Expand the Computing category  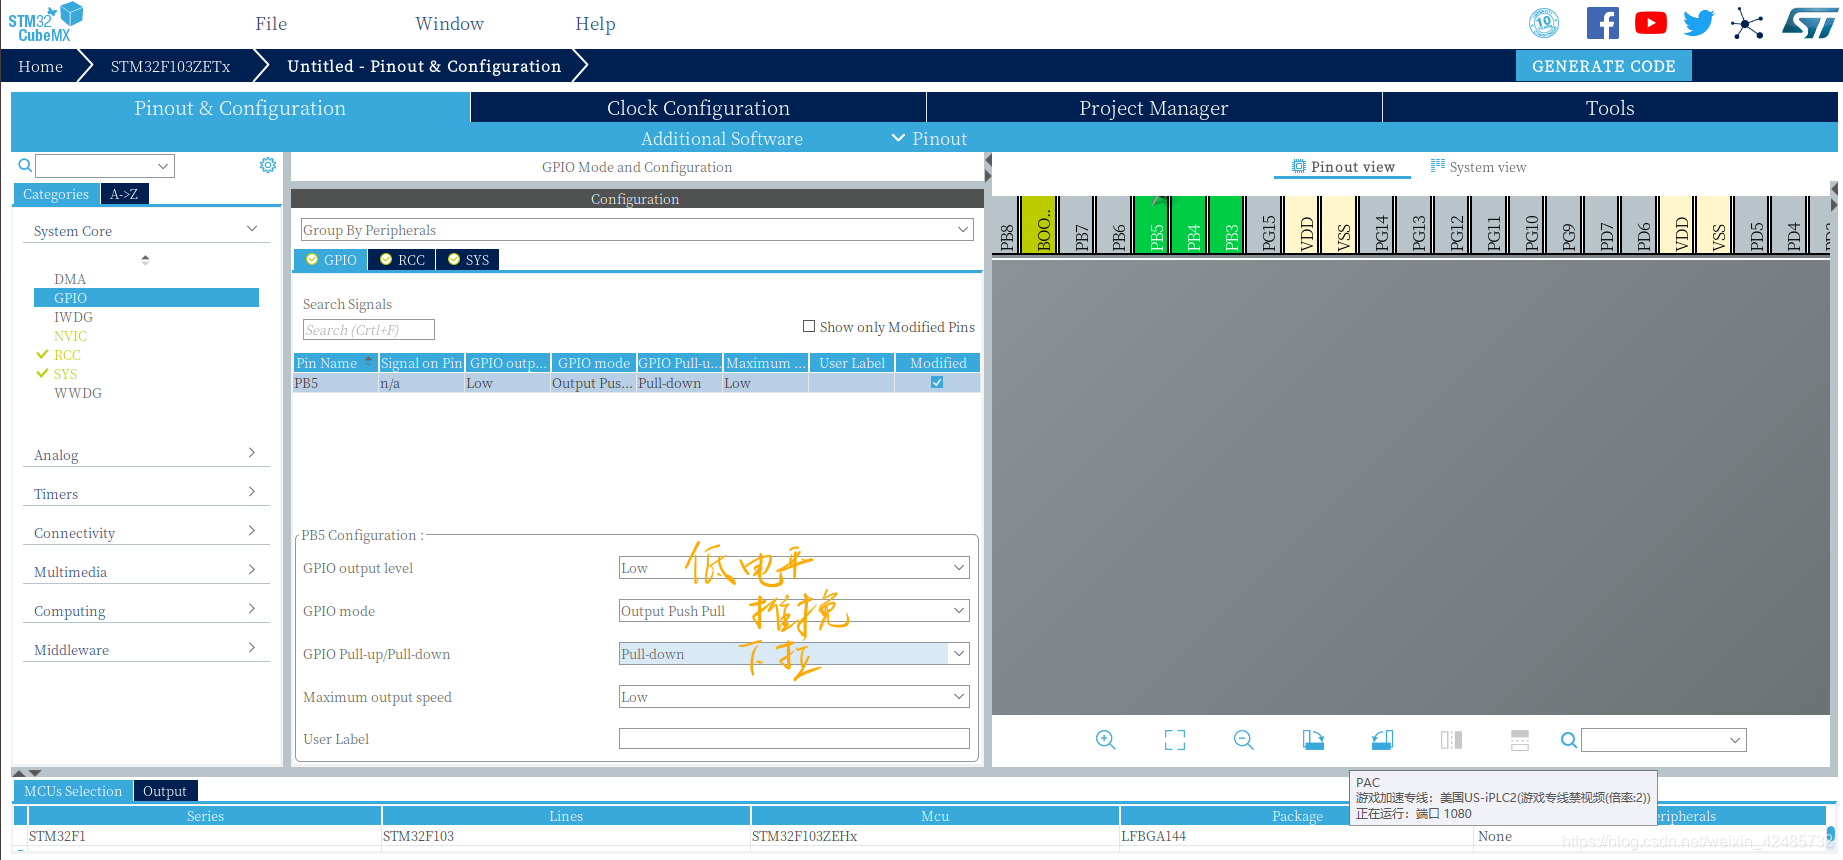click(145, 611)
